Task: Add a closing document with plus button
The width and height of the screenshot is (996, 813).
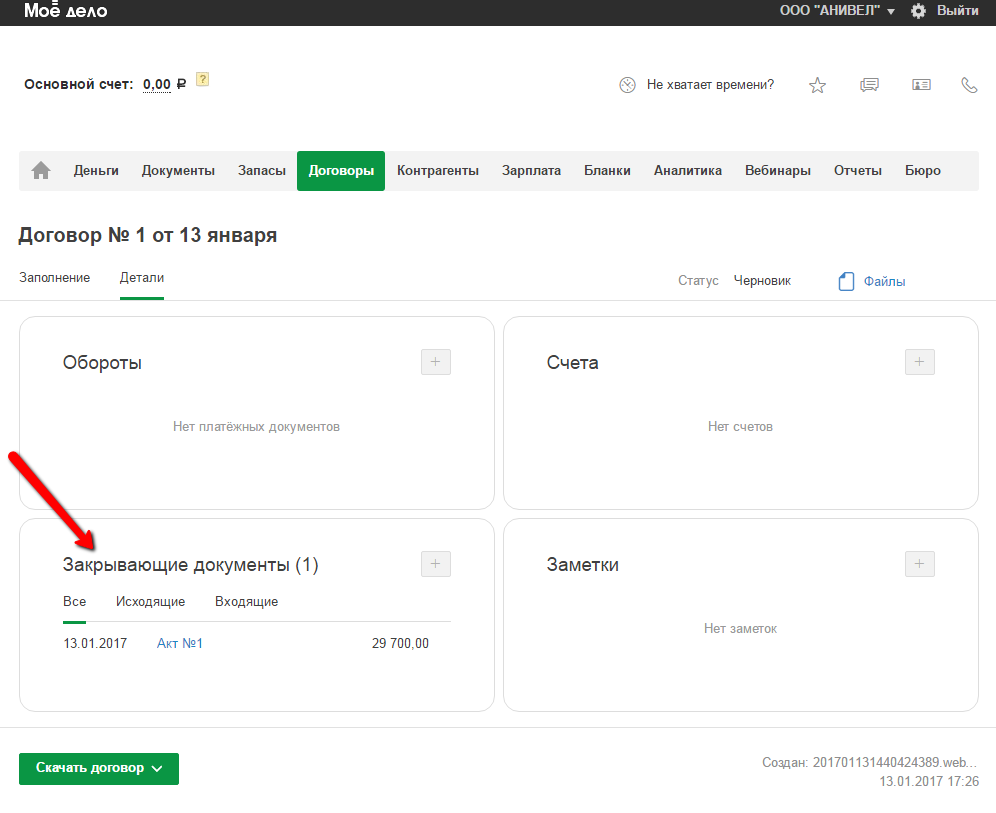Action: pos(435,564)
